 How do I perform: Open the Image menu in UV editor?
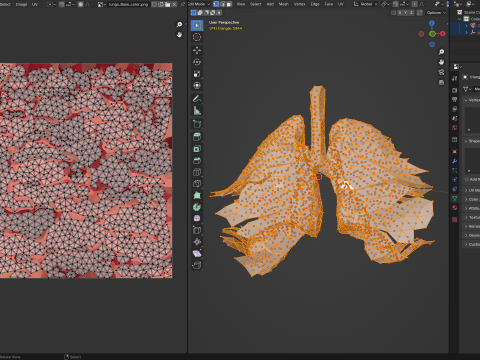[21, 4]
